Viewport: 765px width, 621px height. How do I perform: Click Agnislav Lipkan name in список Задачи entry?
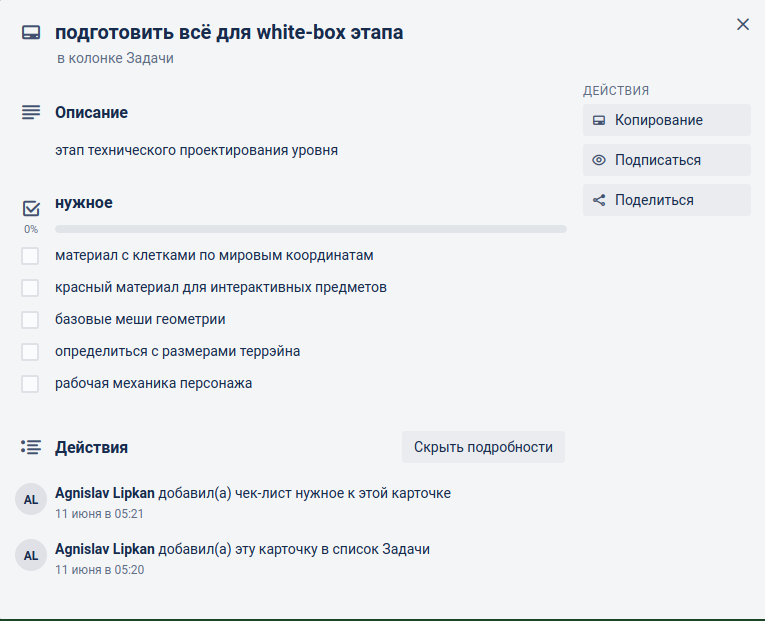(x=104, y=549)
